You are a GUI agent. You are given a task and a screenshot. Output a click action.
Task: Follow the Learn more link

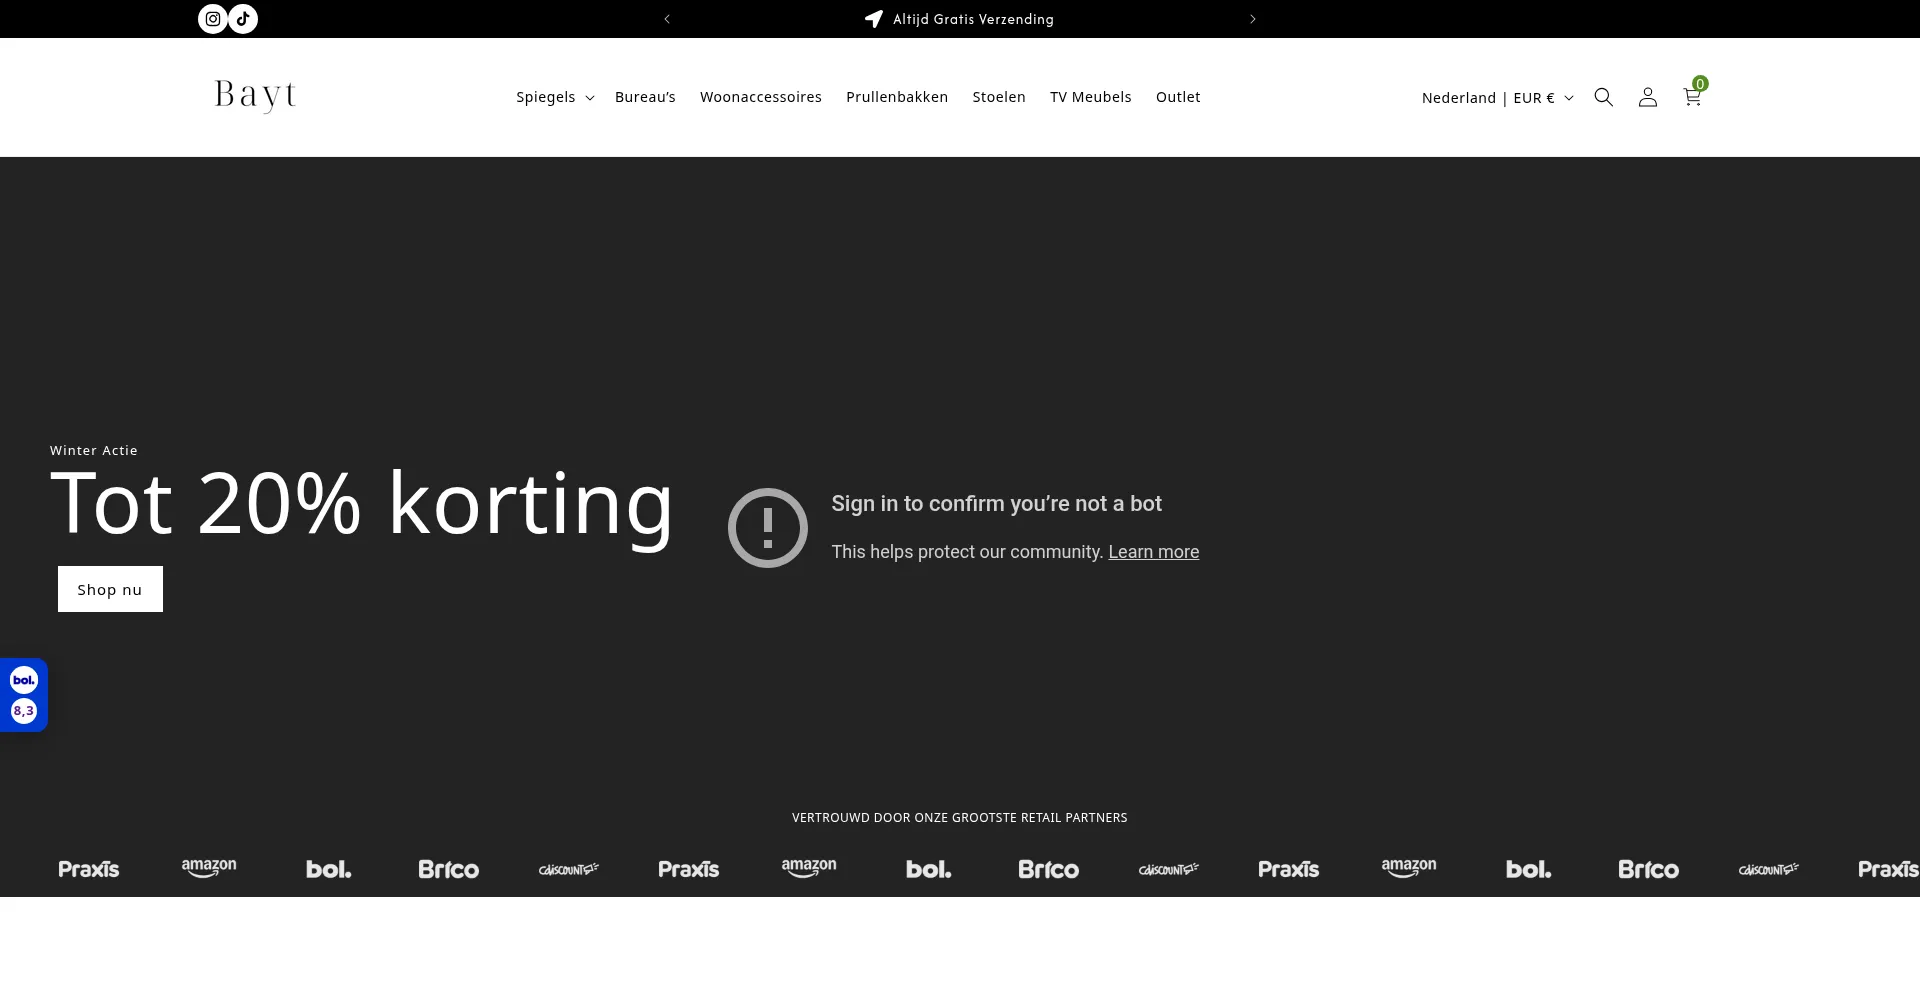tap(1153, 552)
